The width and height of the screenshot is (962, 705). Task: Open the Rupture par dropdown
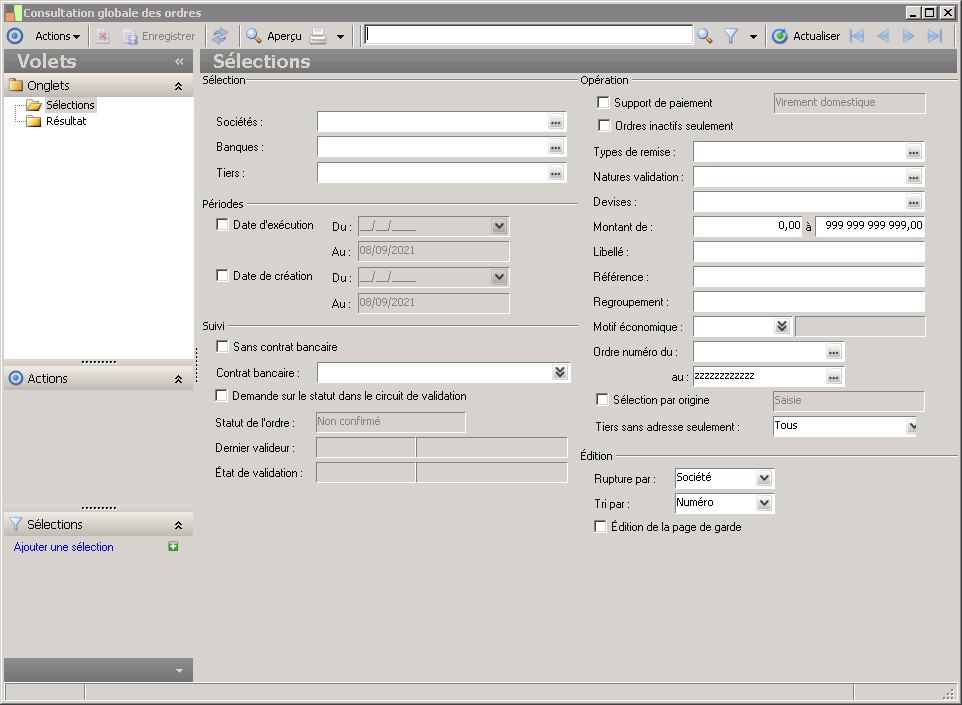click(764, 478)
